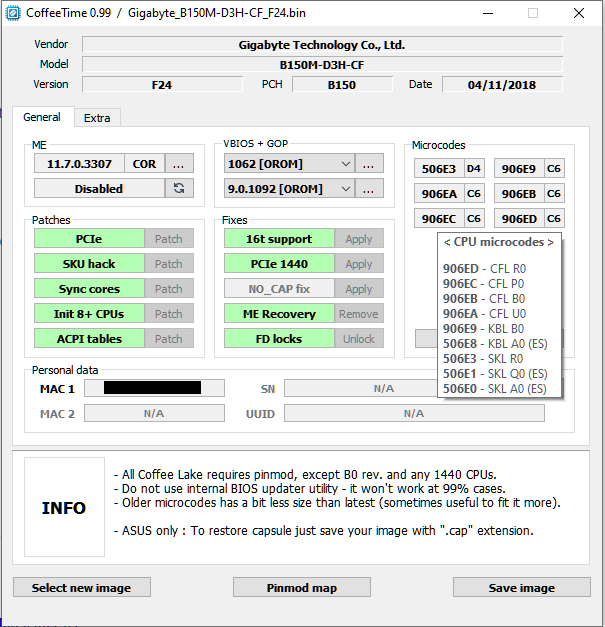Click the MAC 2 N/A field
This screenshot has width=605, height=627.
click(154, 413)
